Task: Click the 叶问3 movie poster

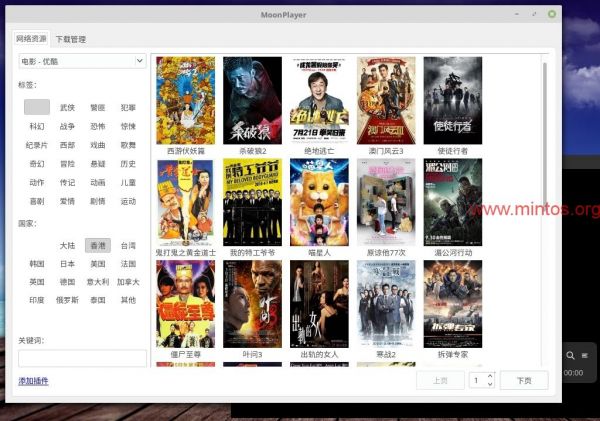Action: 252,304
